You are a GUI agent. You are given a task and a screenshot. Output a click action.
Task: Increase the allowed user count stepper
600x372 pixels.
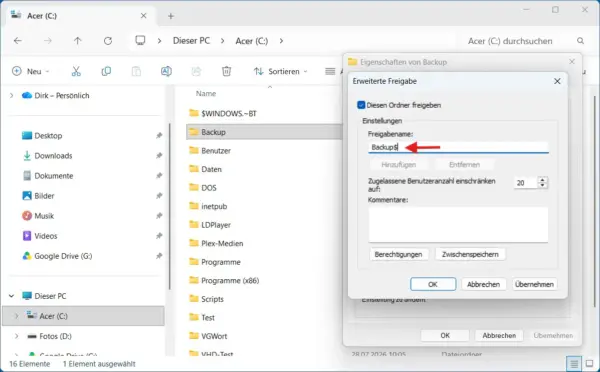[x=543, y=179]
